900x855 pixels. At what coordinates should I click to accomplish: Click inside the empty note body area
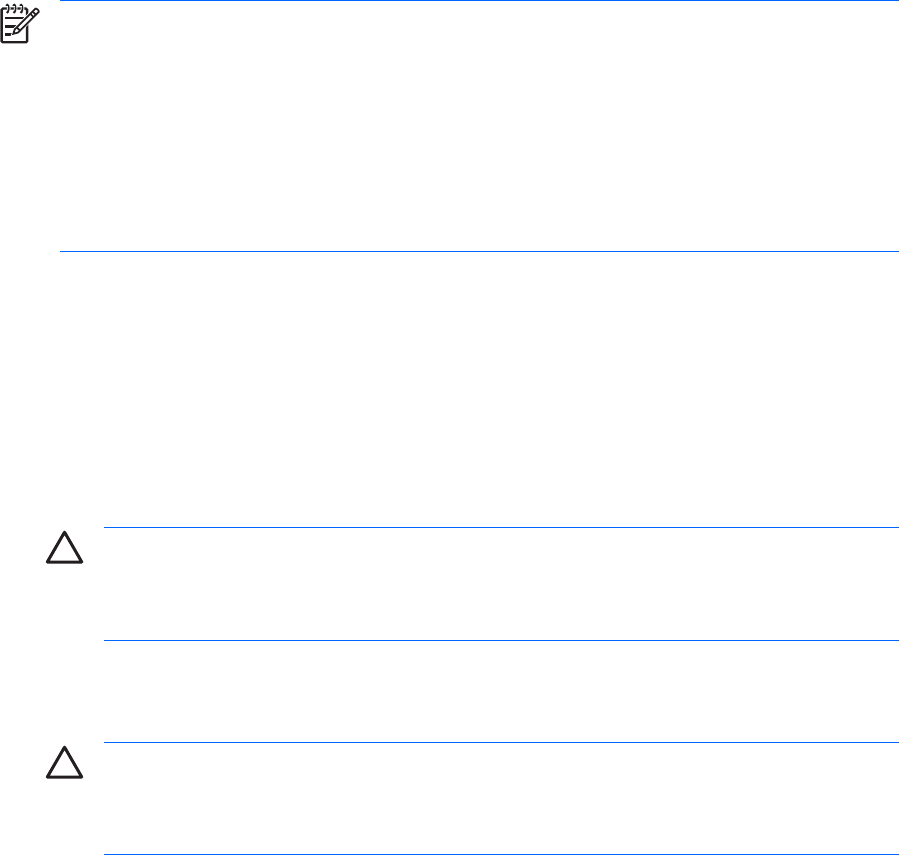click(480, 125)
